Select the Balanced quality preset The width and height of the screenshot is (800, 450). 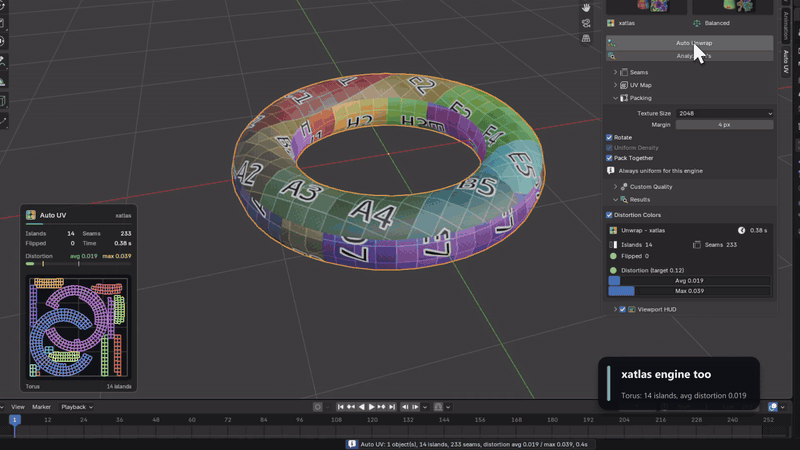711,23
